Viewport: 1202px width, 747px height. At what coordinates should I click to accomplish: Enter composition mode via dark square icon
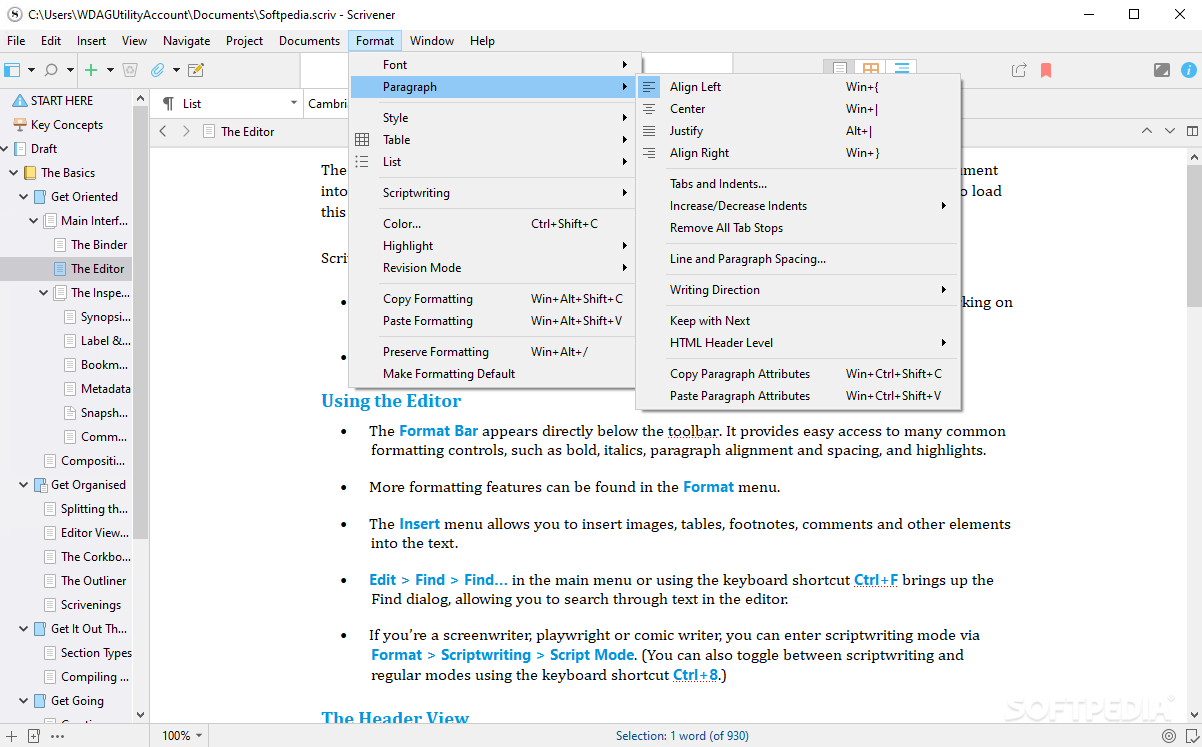(1161, 70)
